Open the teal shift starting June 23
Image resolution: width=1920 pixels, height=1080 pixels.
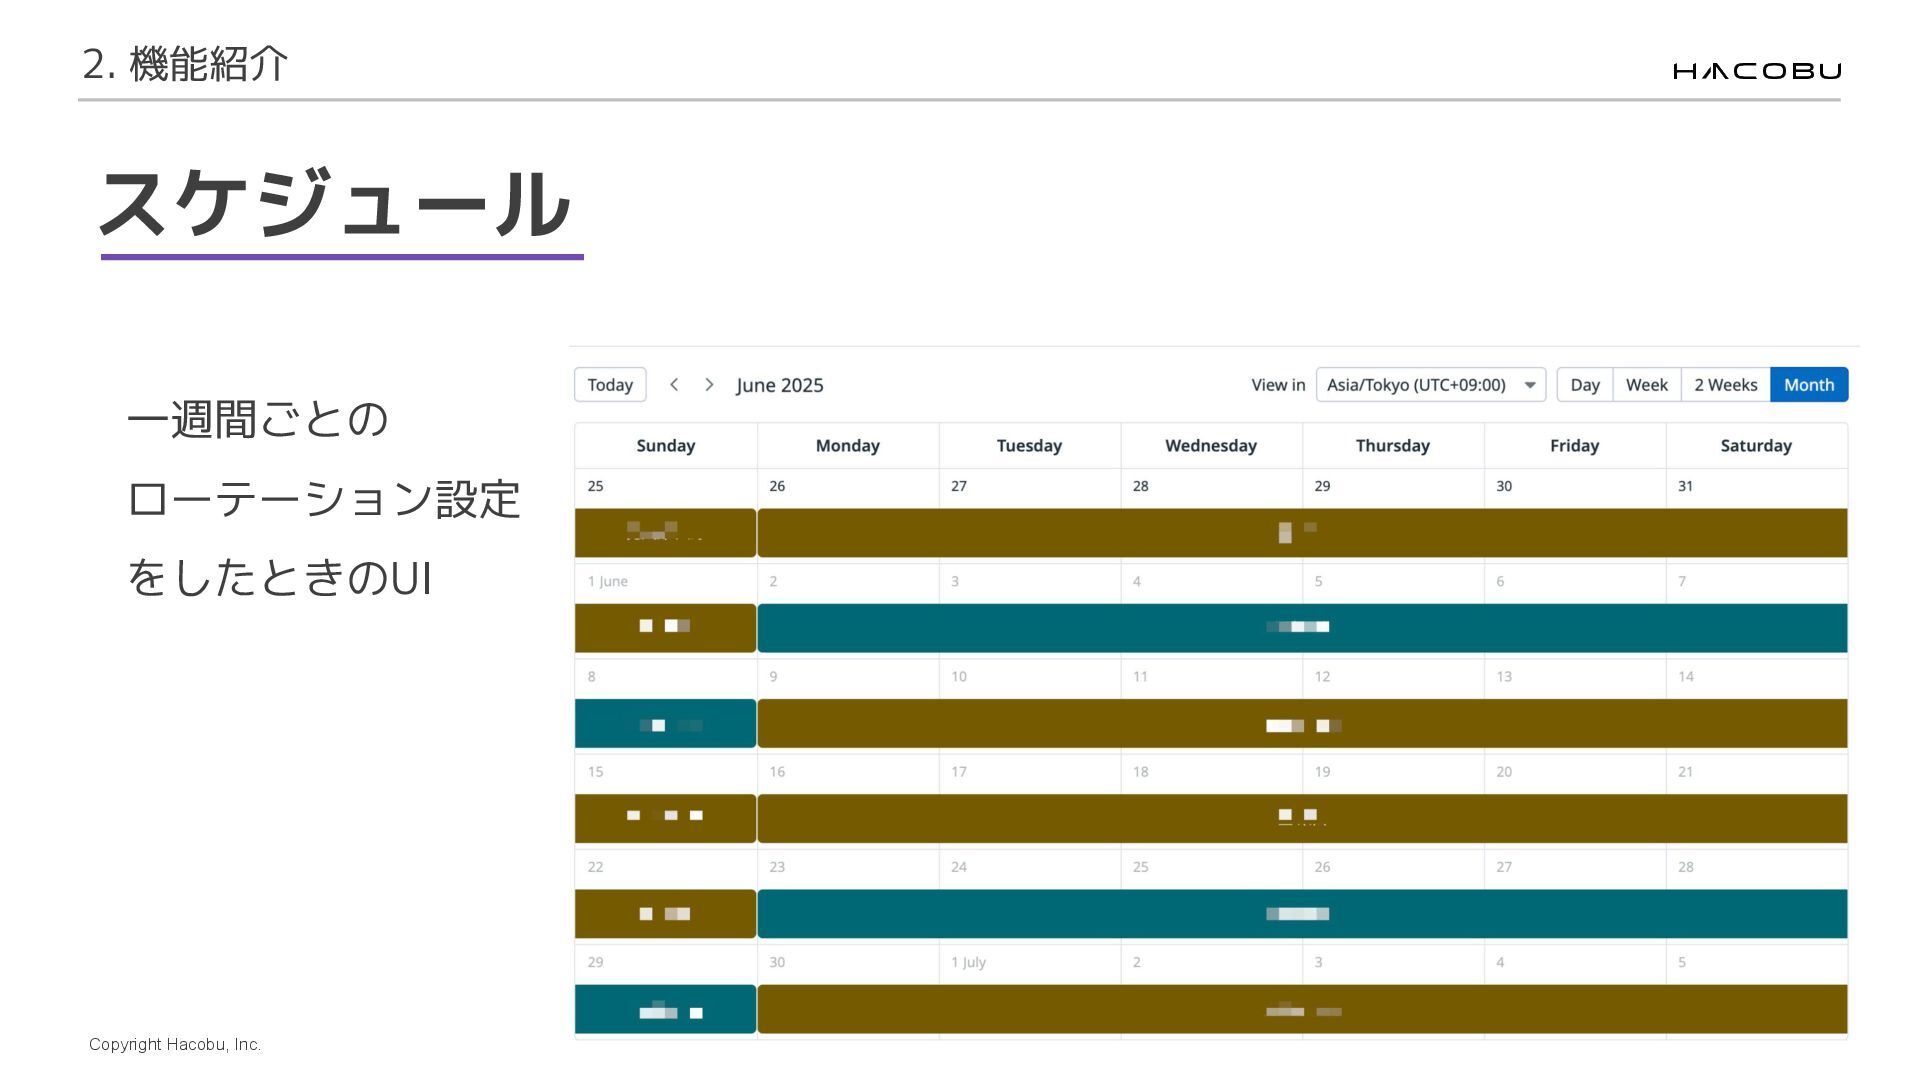tap(1302, 914)
